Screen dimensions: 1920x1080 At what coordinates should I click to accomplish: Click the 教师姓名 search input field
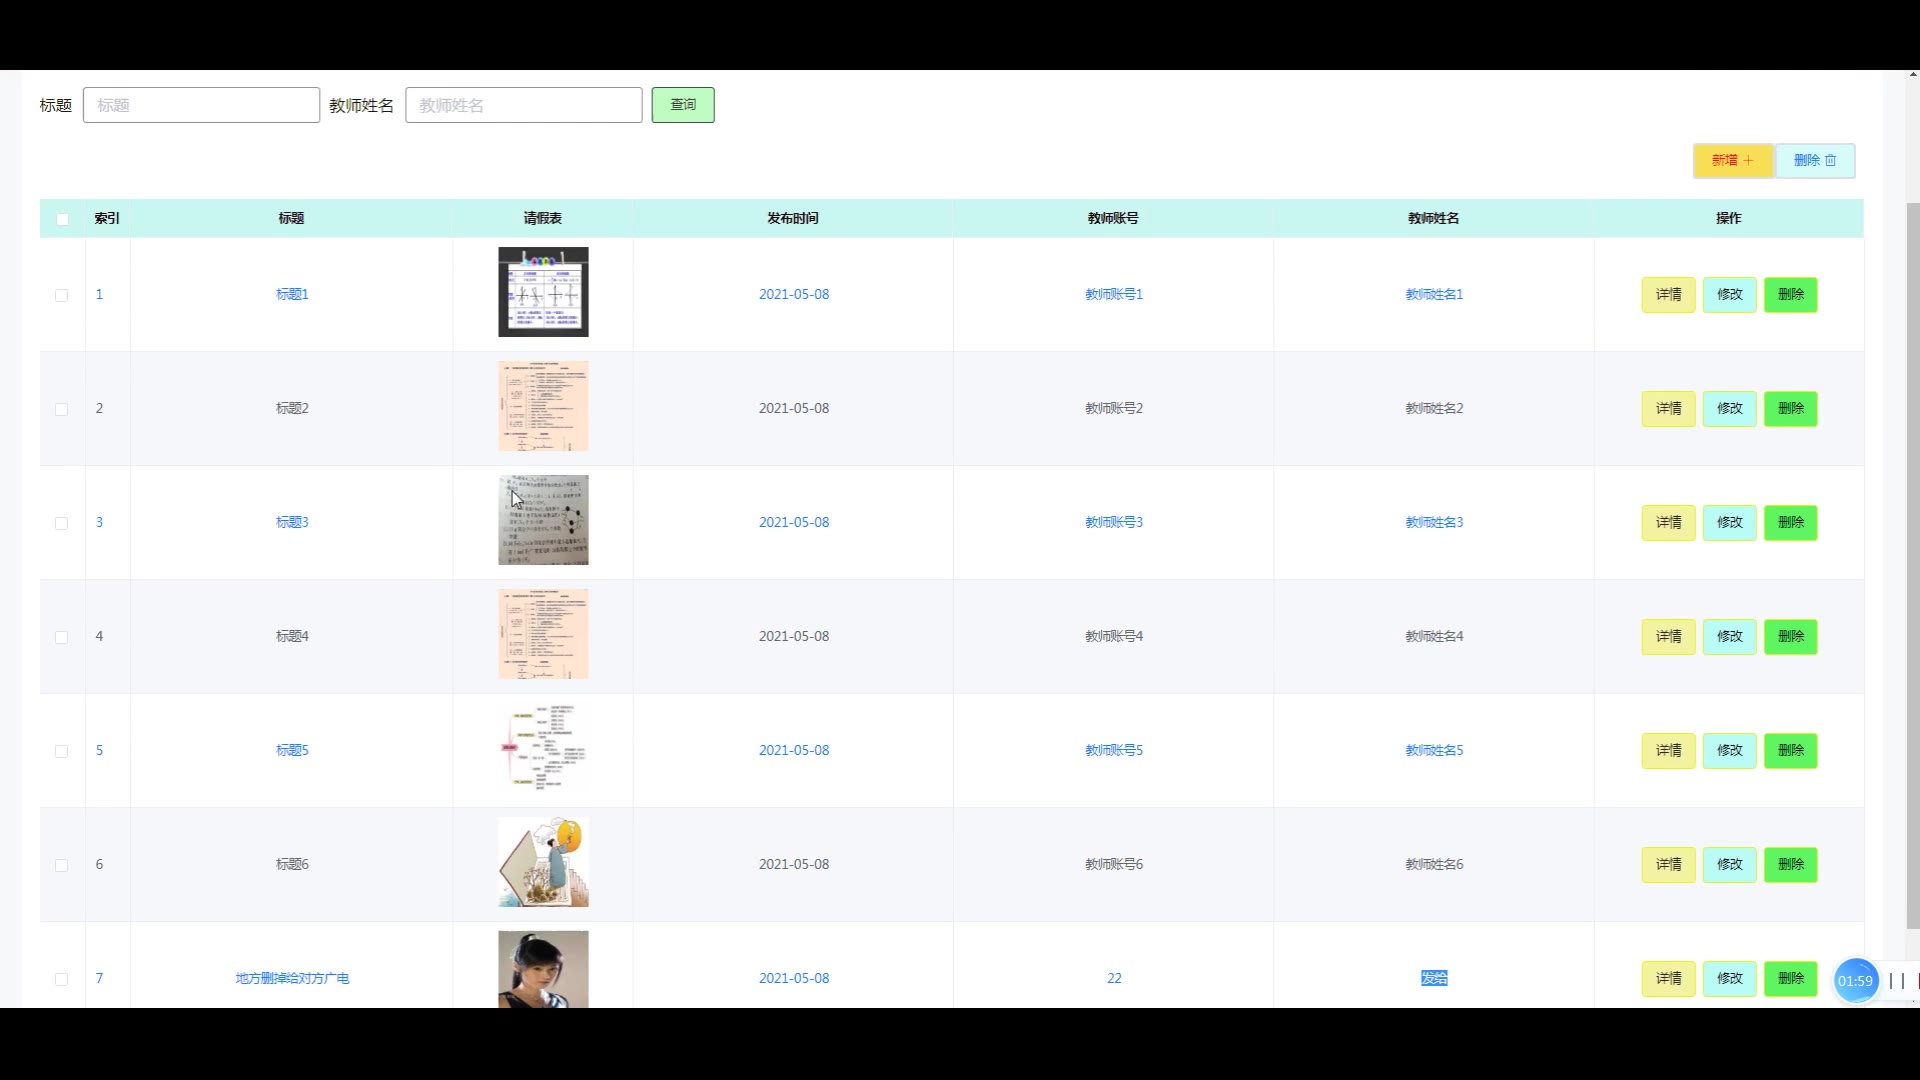point(523,105)
